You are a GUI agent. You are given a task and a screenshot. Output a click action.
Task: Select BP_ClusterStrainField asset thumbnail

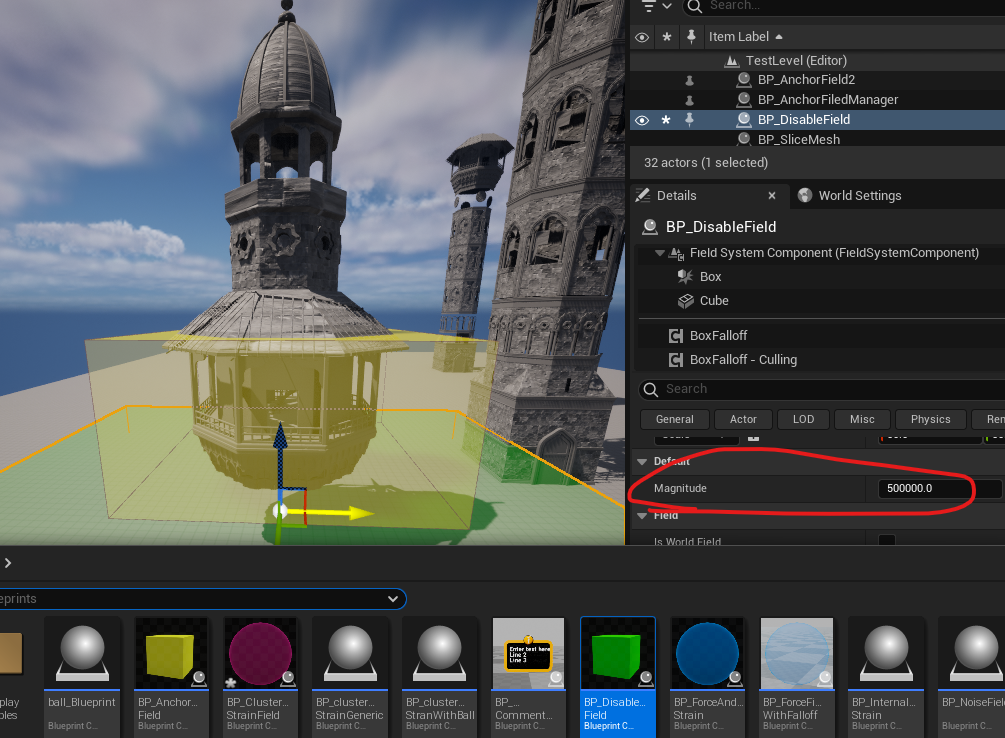click(x=260, y=653)
